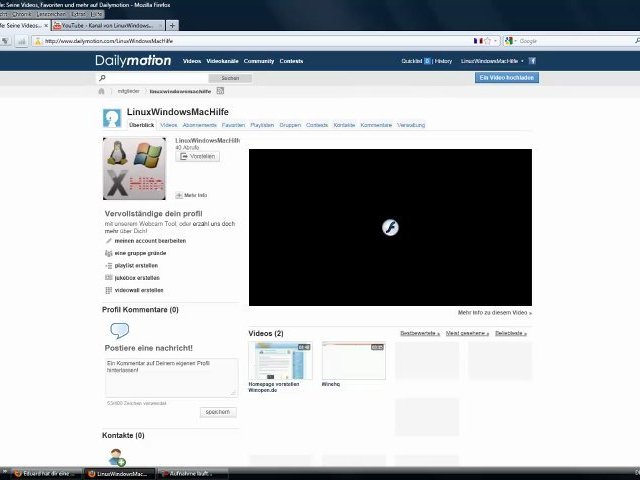Image resolution: width=640 pixels, height=480 pixels.
Task: Click the Ein Video hochladen button
Action: [506, 77]
